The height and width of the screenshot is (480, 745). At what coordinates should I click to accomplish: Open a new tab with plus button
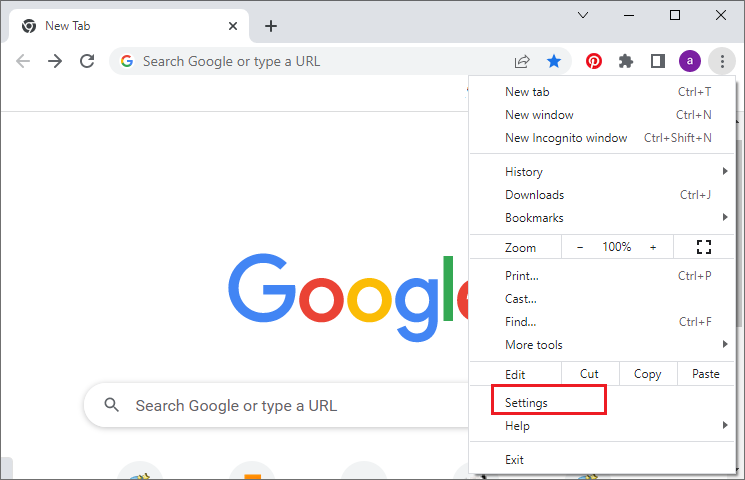click(x=271, y=26)
